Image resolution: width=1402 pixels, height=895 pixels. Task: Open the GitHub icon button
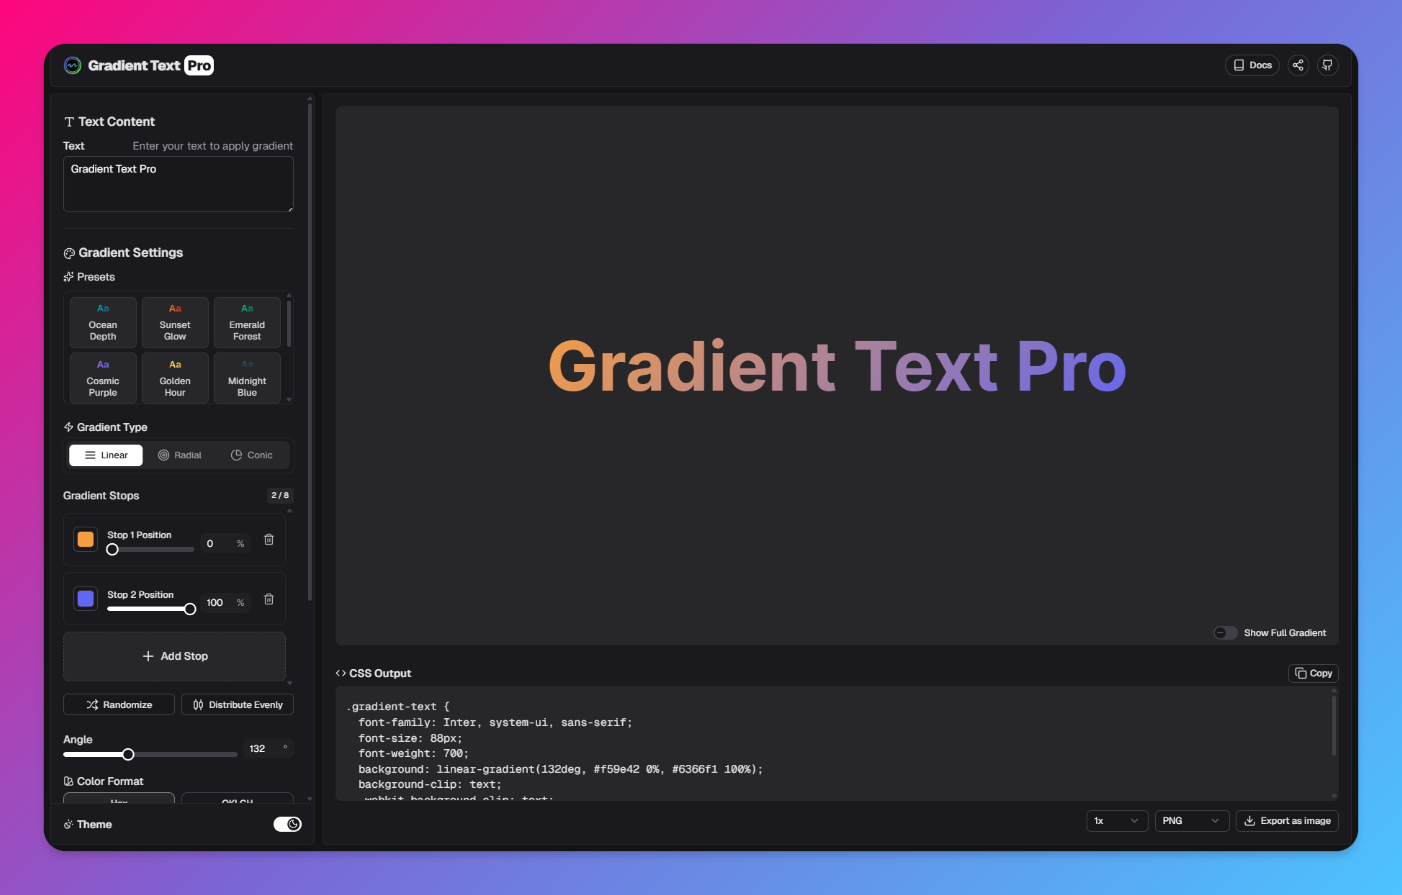(1327, 65)
